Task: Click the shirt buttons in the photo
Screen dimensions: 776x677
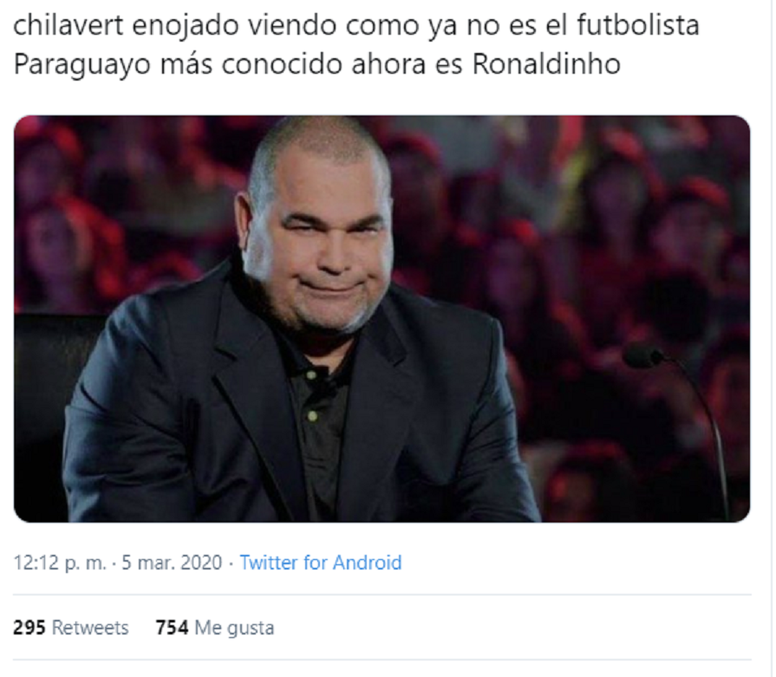Action: (312, 396)
